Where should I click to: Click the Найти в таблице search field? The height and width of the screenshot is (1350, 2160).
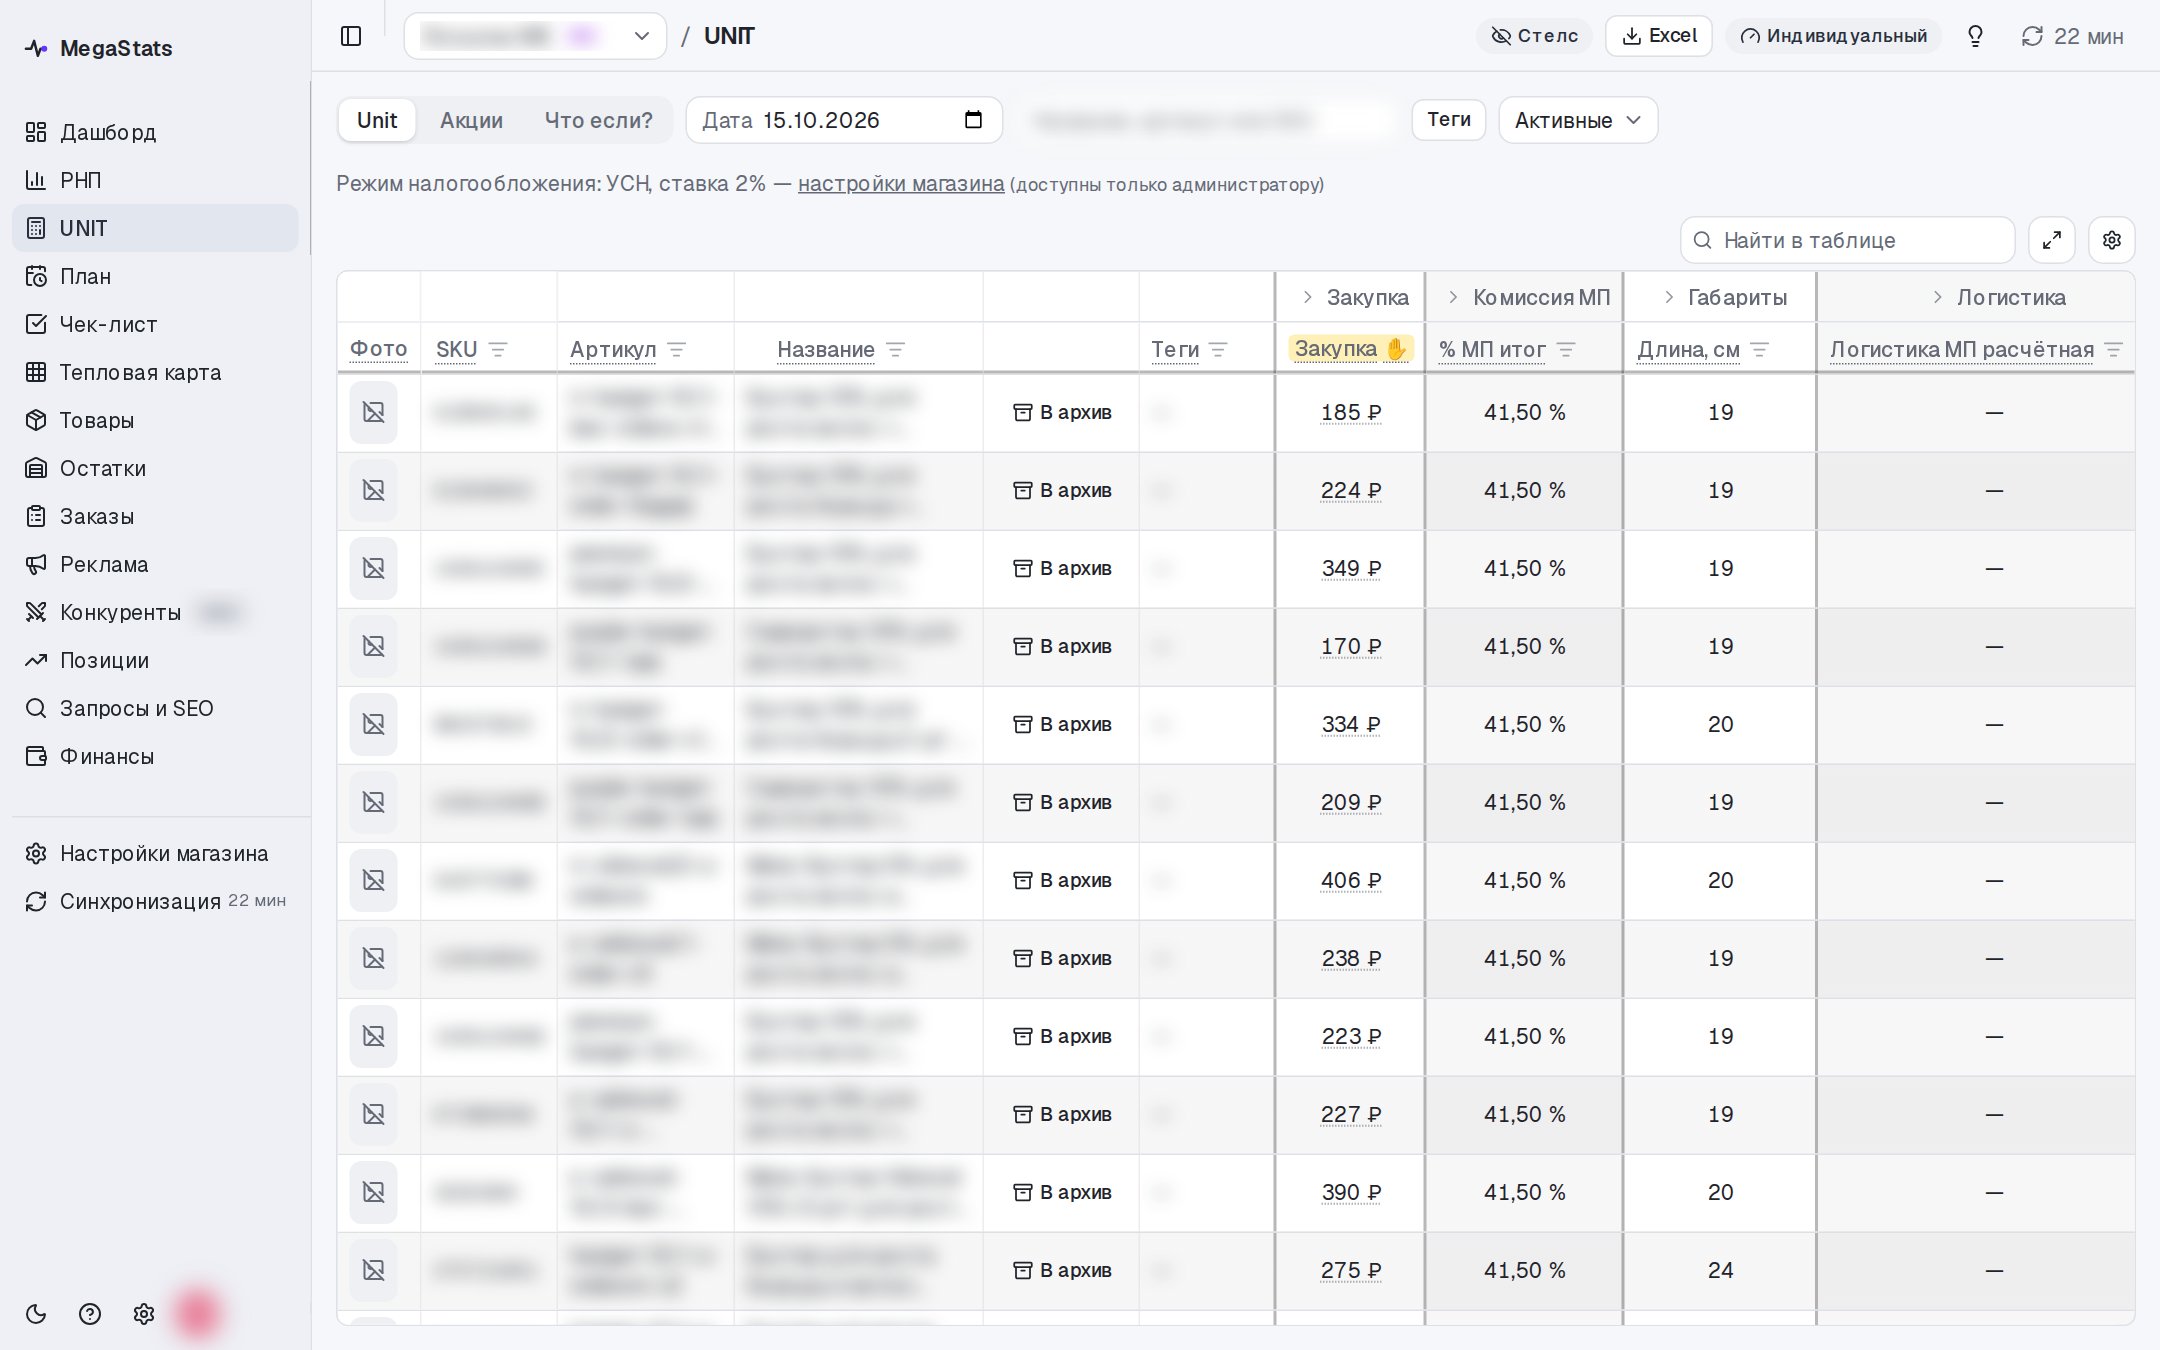(x=1847, y=240)
